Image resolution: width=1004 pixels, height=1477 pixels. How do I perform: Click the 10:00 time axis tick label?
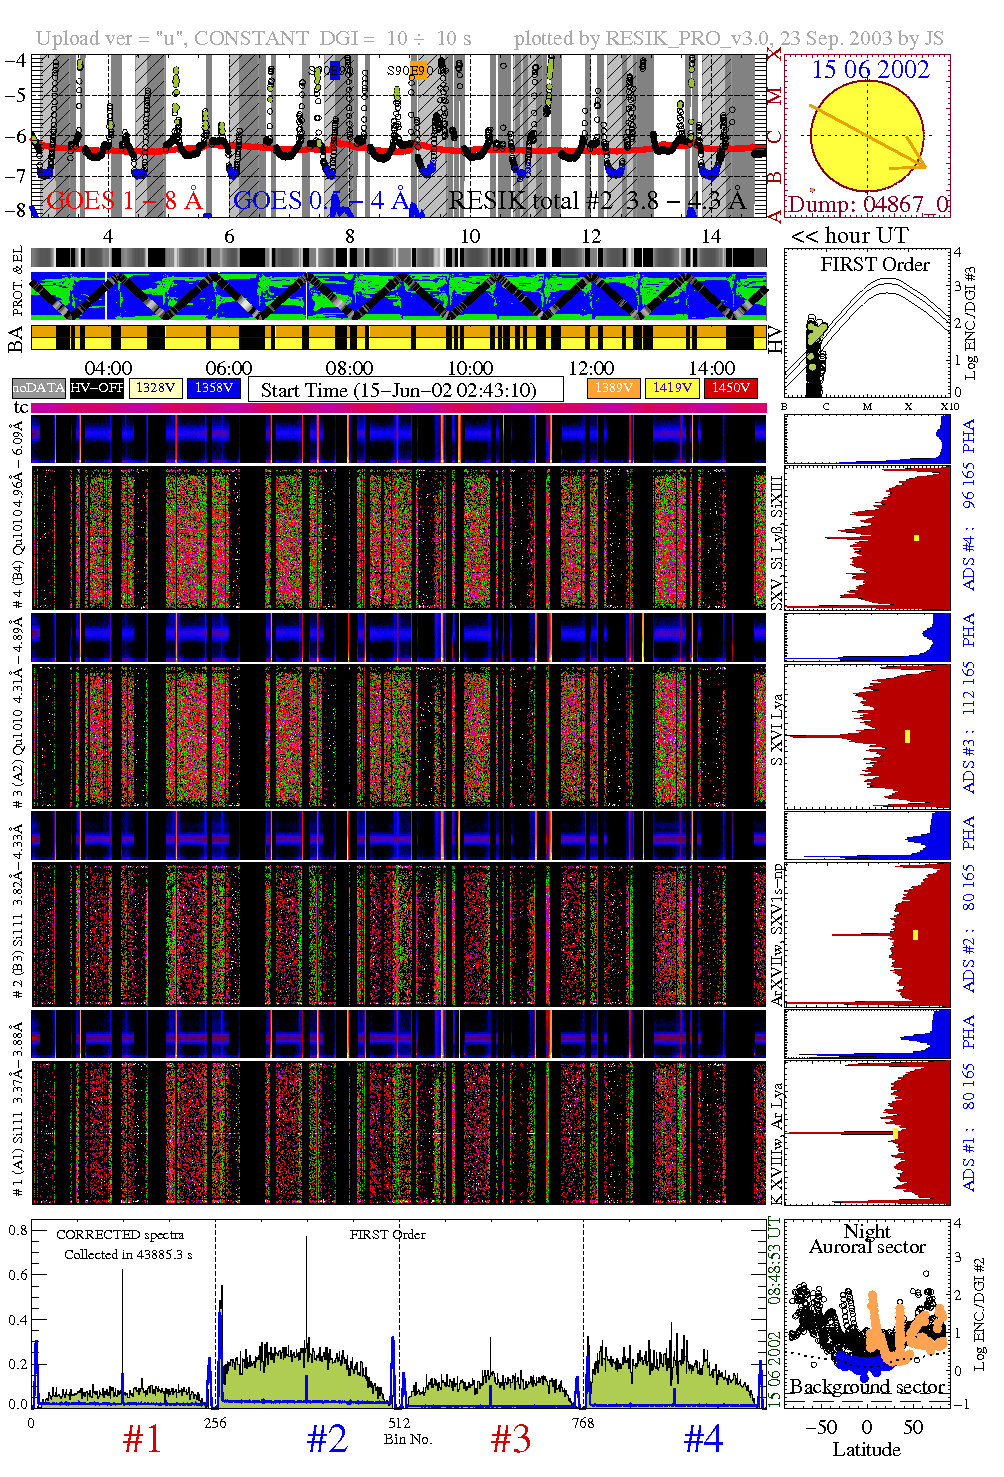pos(470,368)
